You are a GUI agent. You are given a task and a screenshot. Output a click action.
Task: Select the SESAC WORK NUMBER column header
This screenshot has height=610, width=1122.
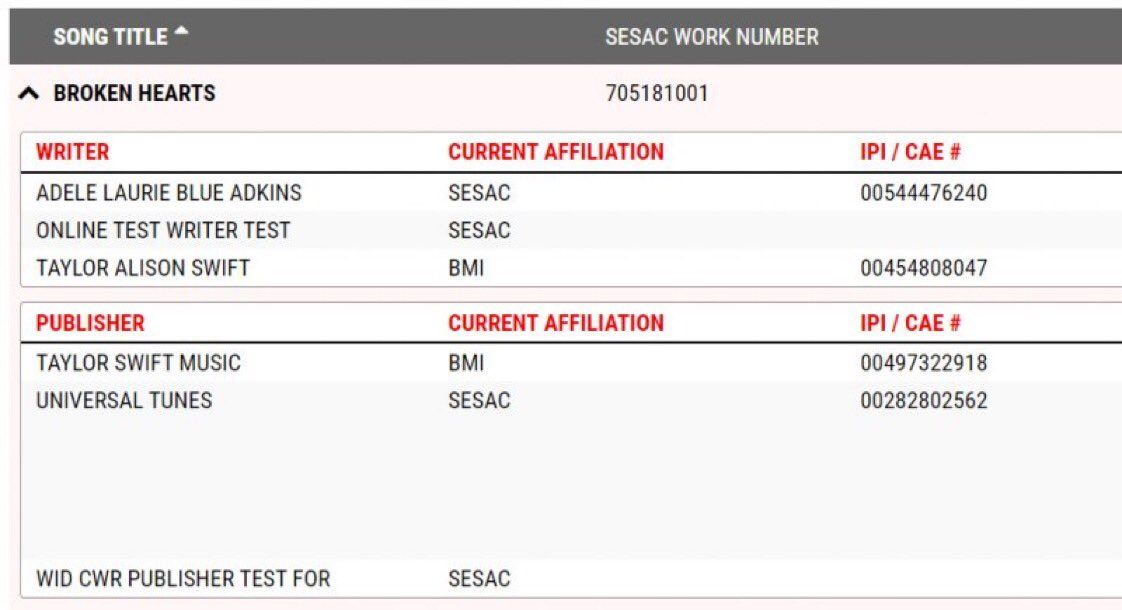click(x=711, y=37)
